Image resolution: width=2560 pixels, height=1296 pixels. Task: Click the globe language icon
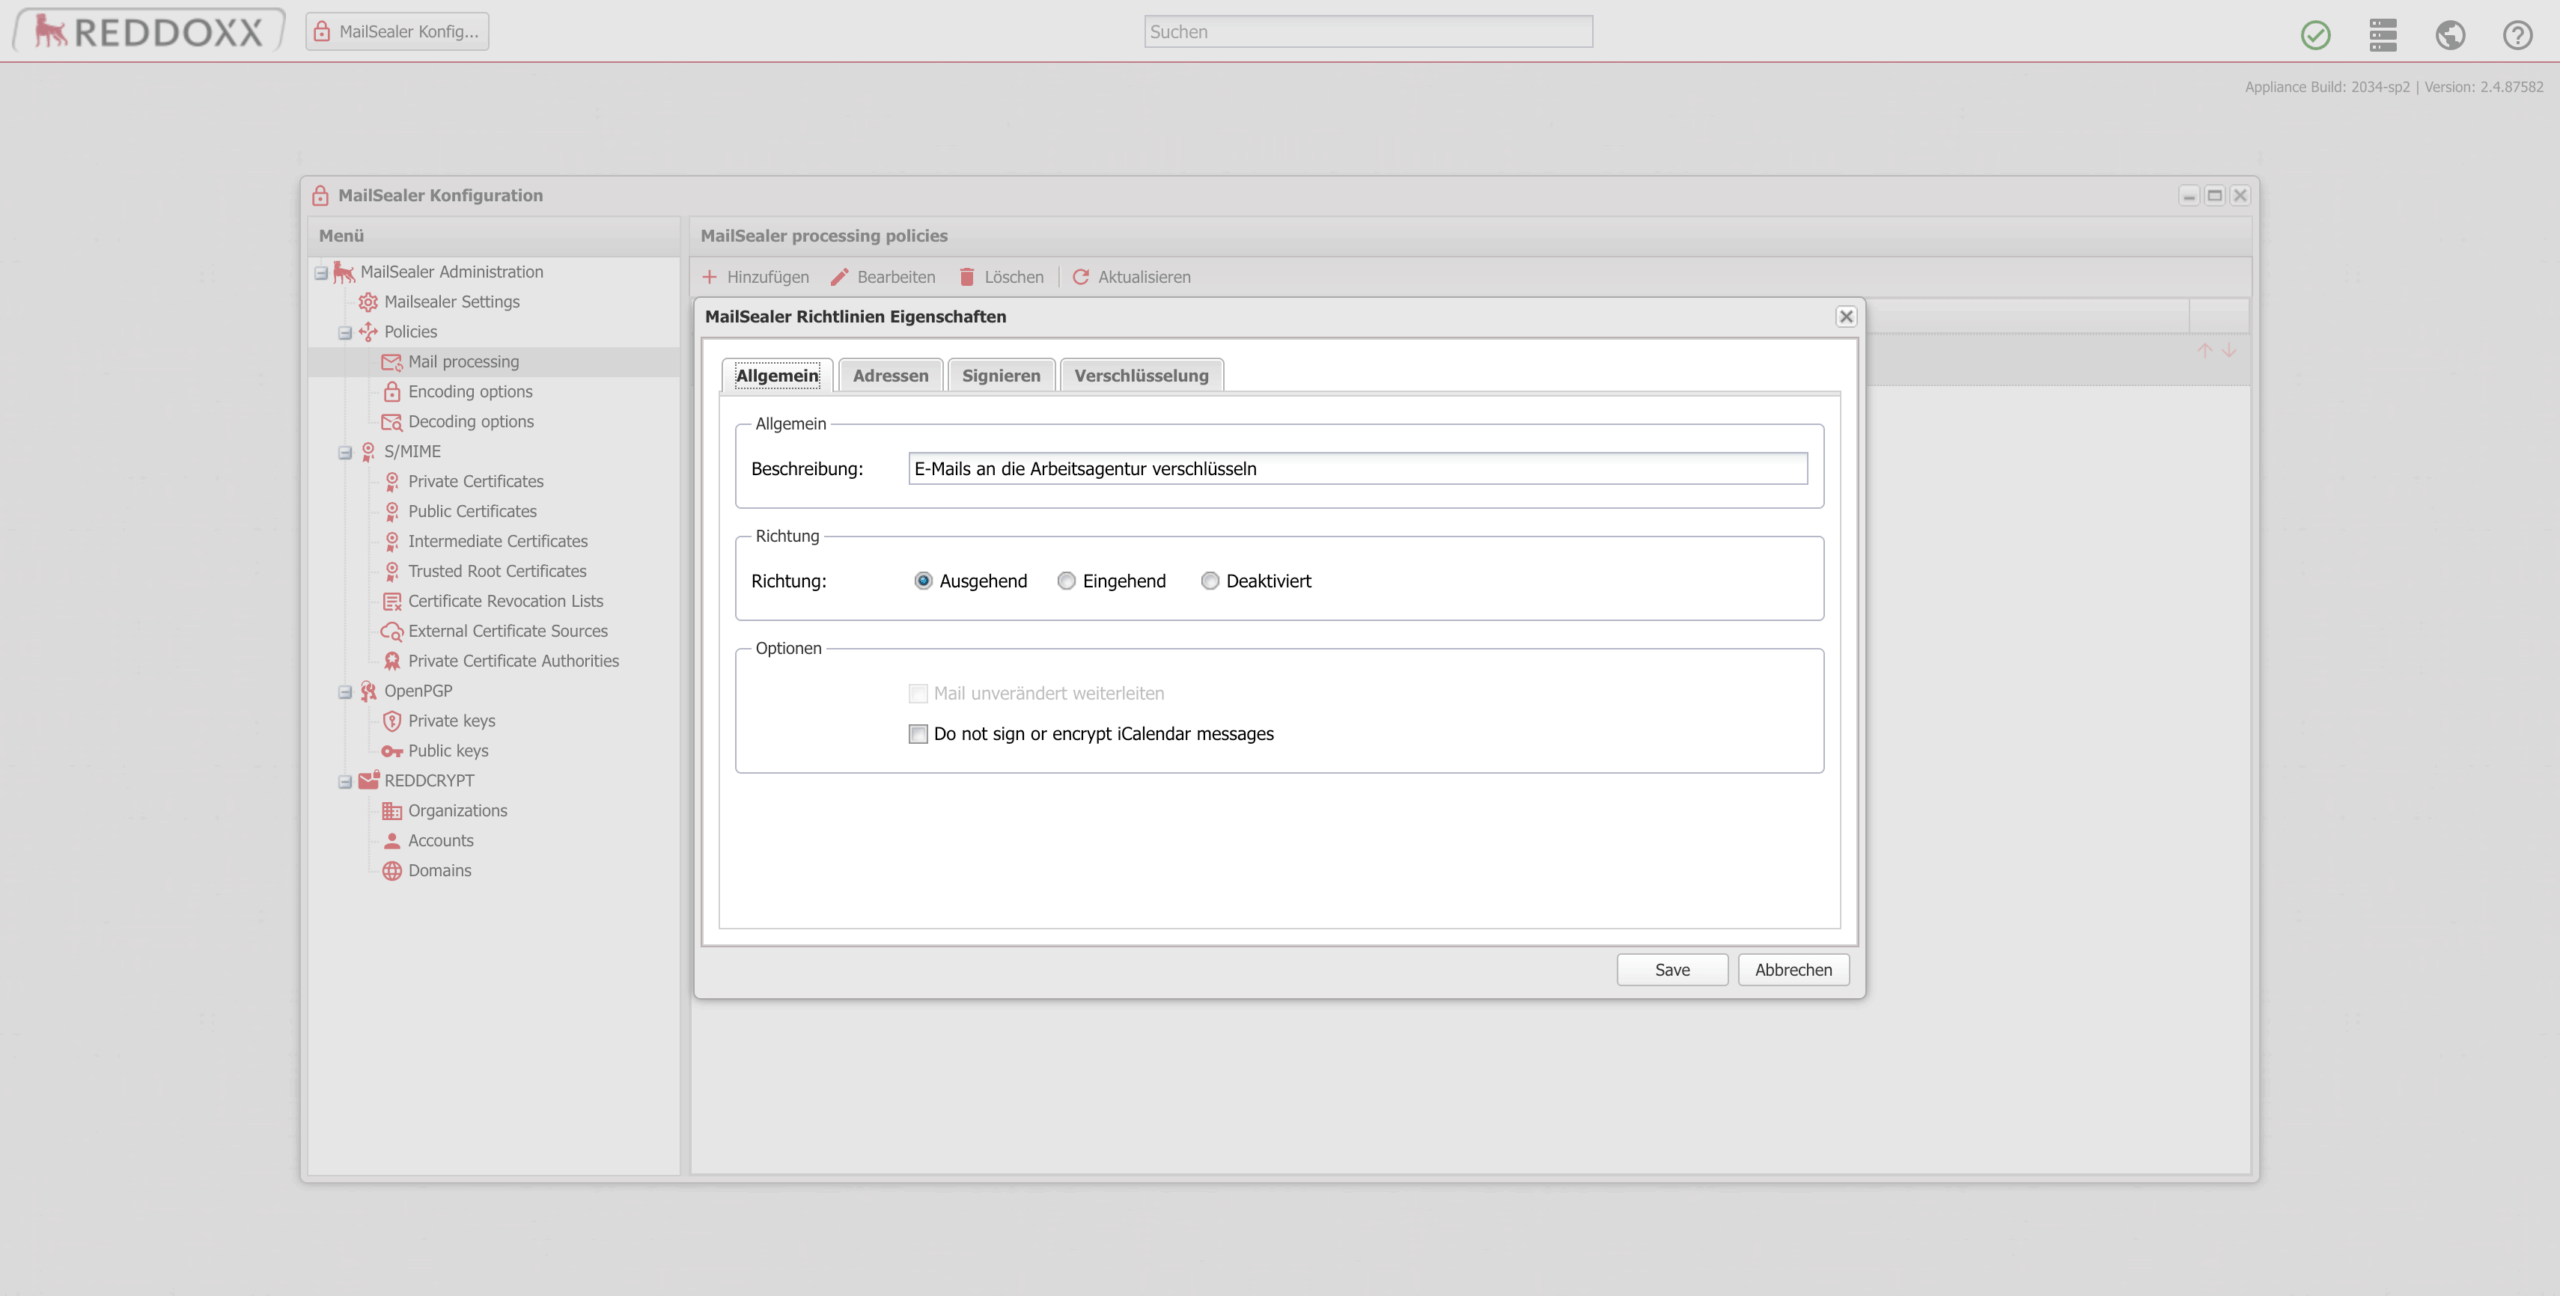(2450, 34)
